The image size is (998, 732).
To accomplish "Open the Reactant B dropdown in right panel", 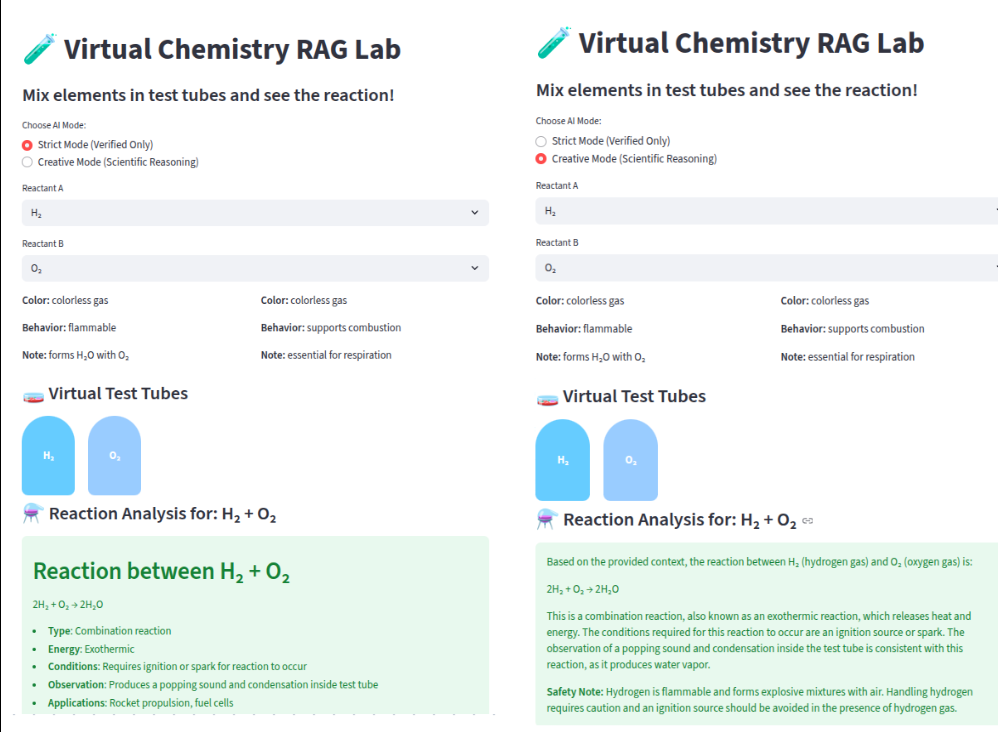I will pyautogui.click(x=766, y=268).
